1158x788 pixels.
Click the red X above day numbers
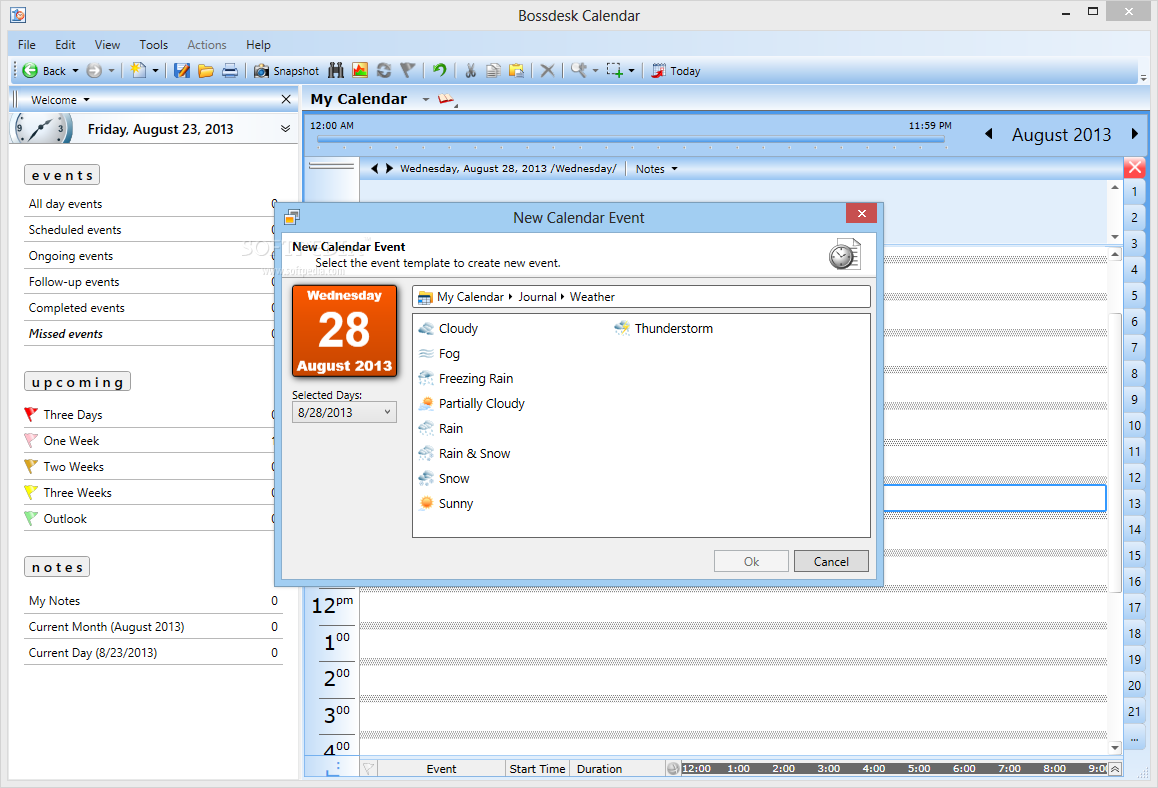[x=1135, y=168]
